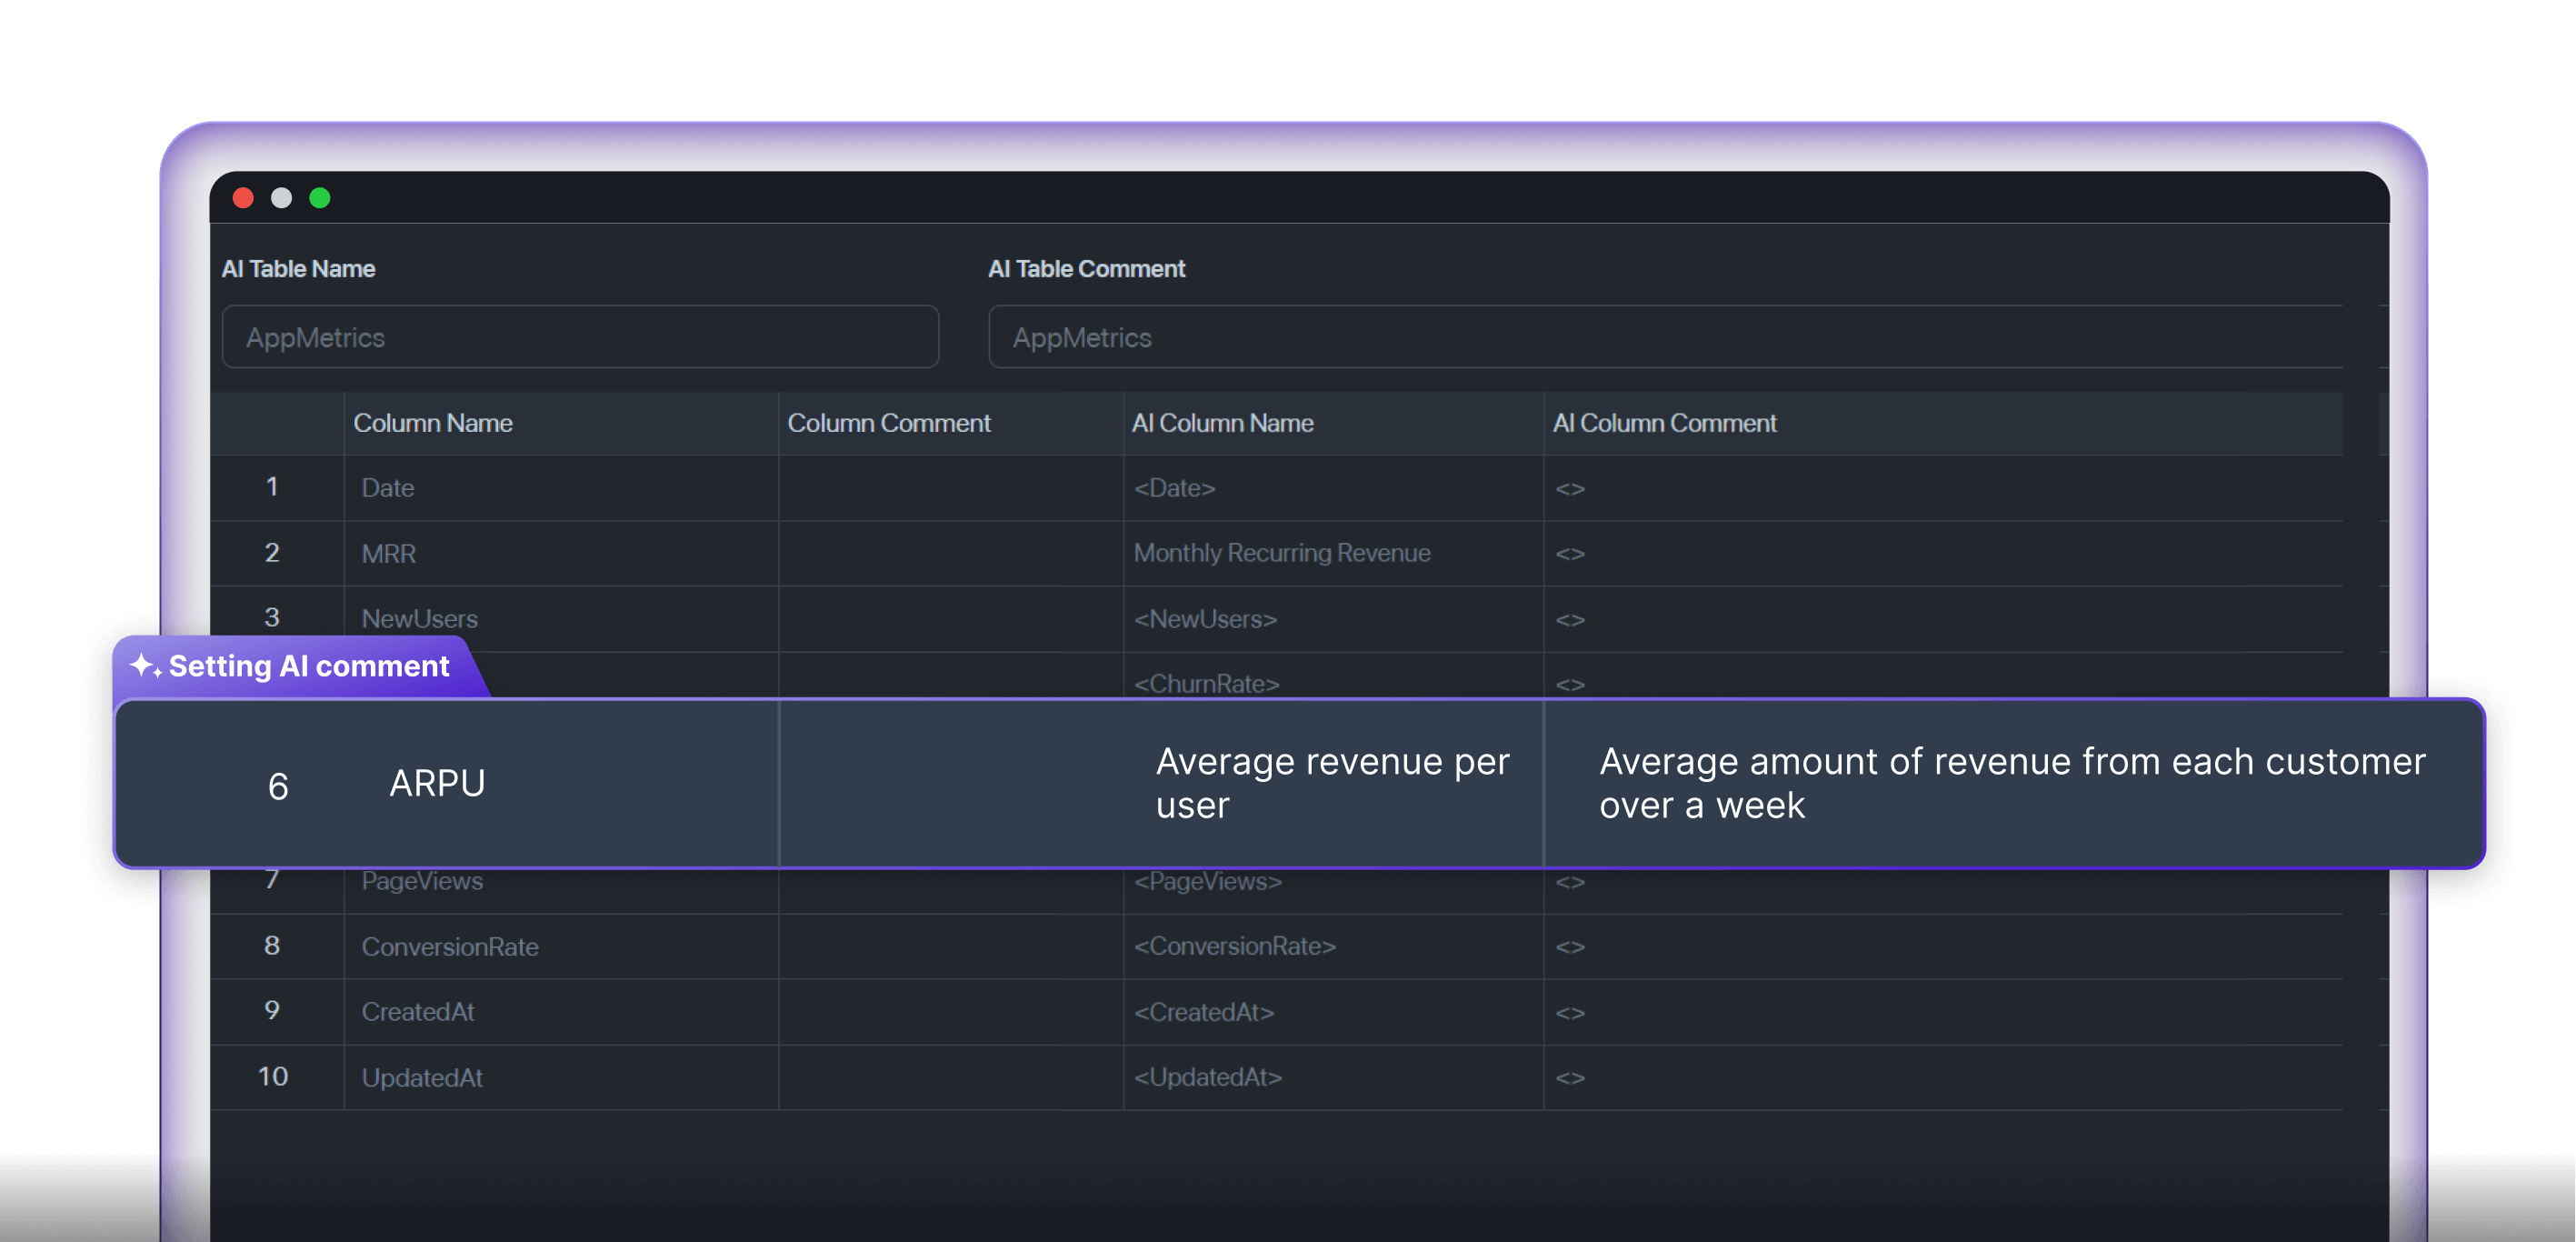Click the ConversionRate column name cell

point(561,946)
